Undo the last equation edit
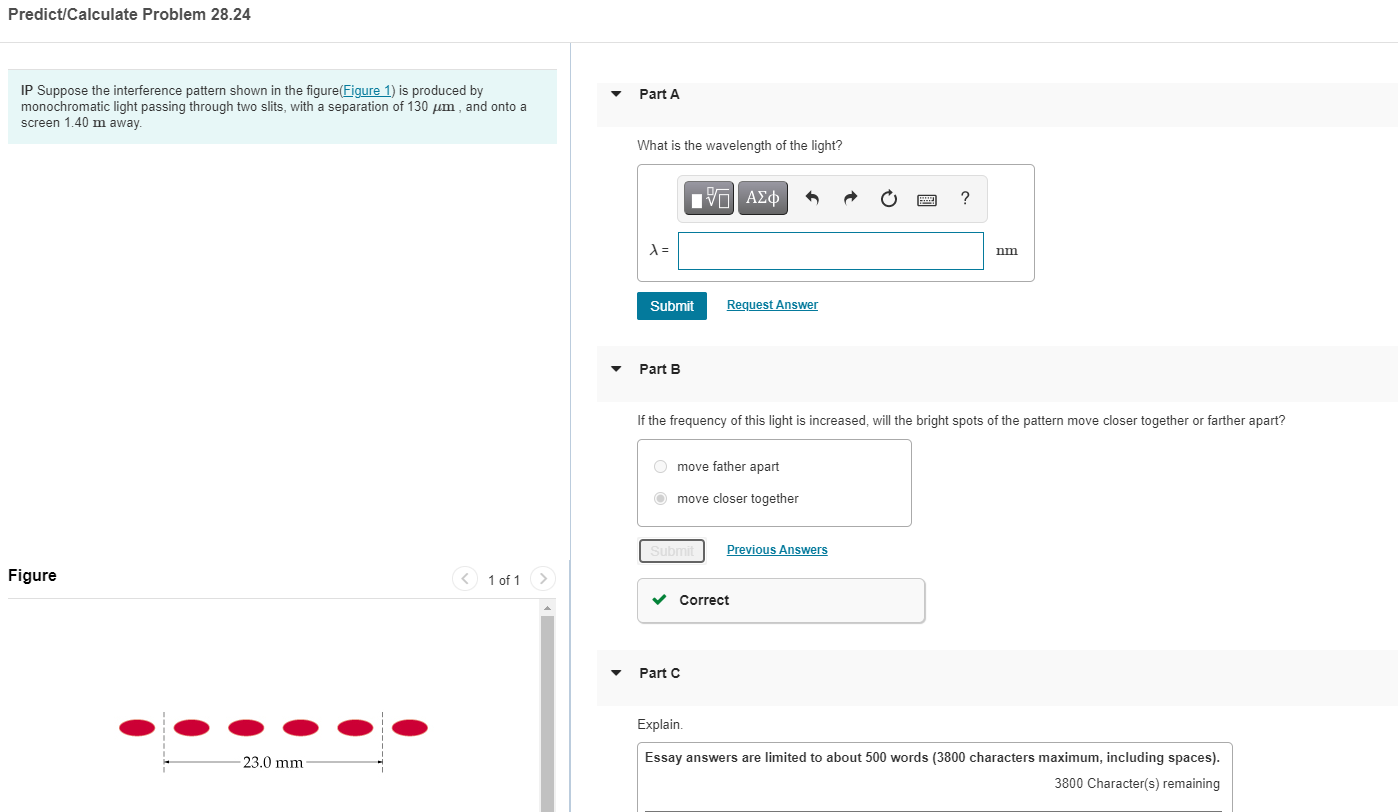Screen dimensions: 1398x812 click(812, 197)
